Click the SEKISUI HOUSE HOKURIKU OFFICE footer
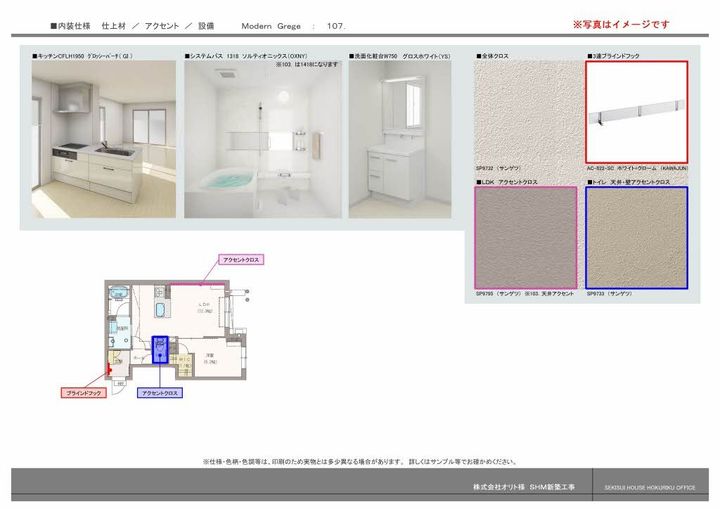This screenshot has height=509, width=720. click(x=649, y=488)
